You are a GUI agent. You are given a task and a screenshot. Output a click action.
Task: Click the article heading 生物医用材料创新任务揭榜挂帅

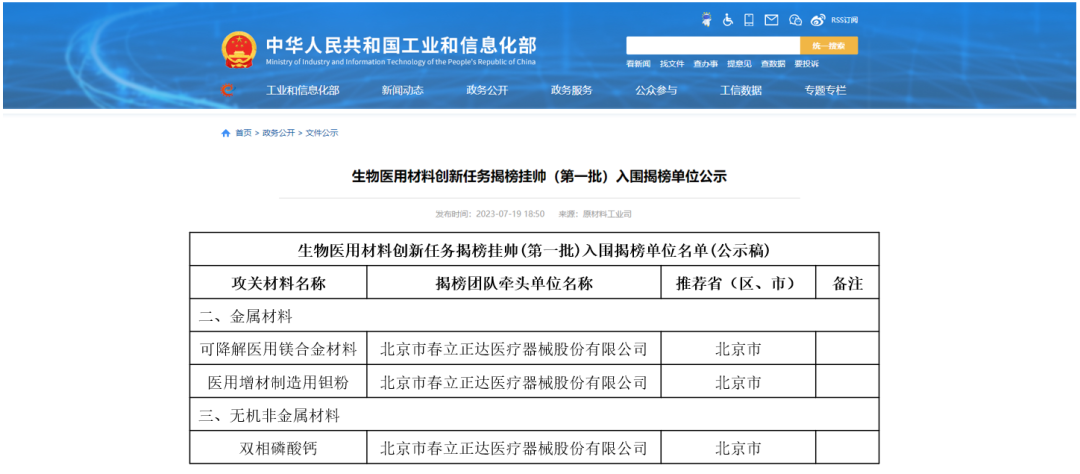539,177
